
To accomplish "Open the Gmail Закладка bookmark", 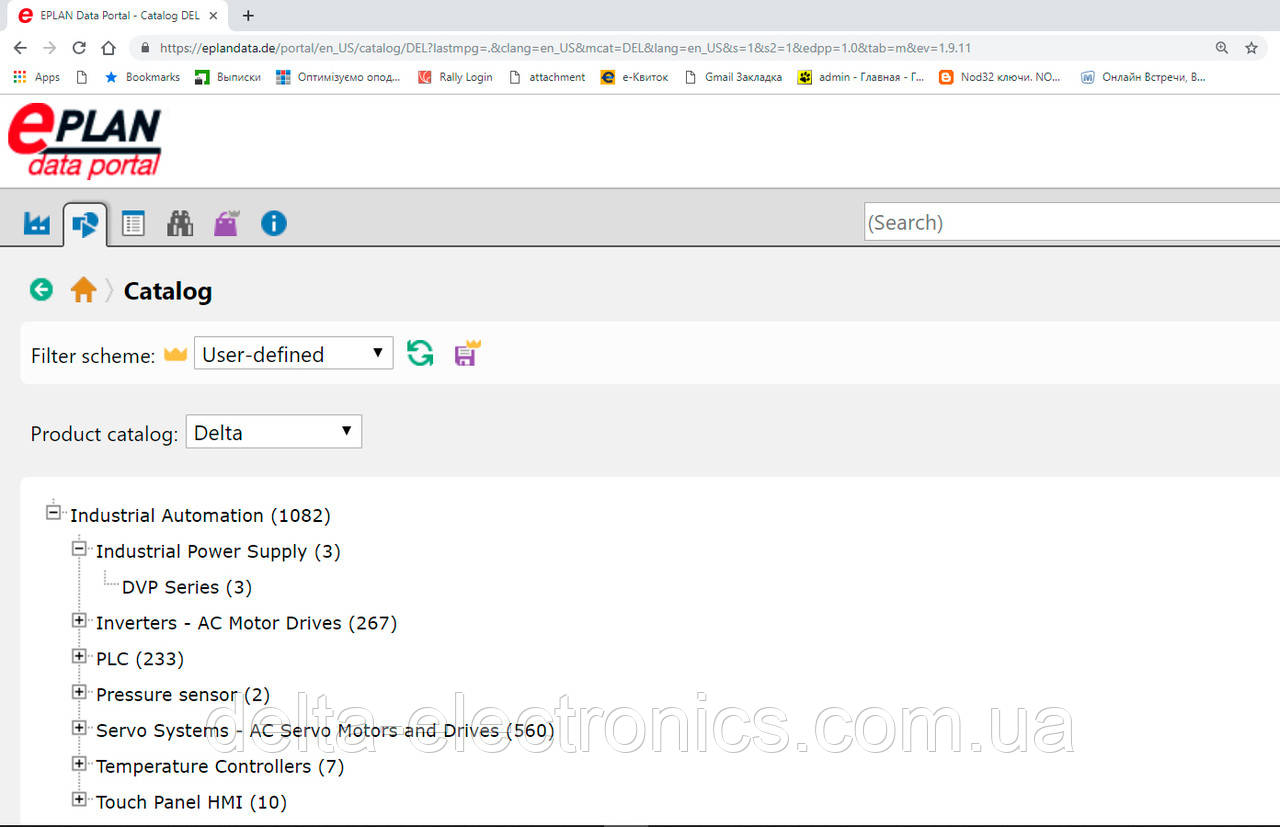I will [733, 77].
